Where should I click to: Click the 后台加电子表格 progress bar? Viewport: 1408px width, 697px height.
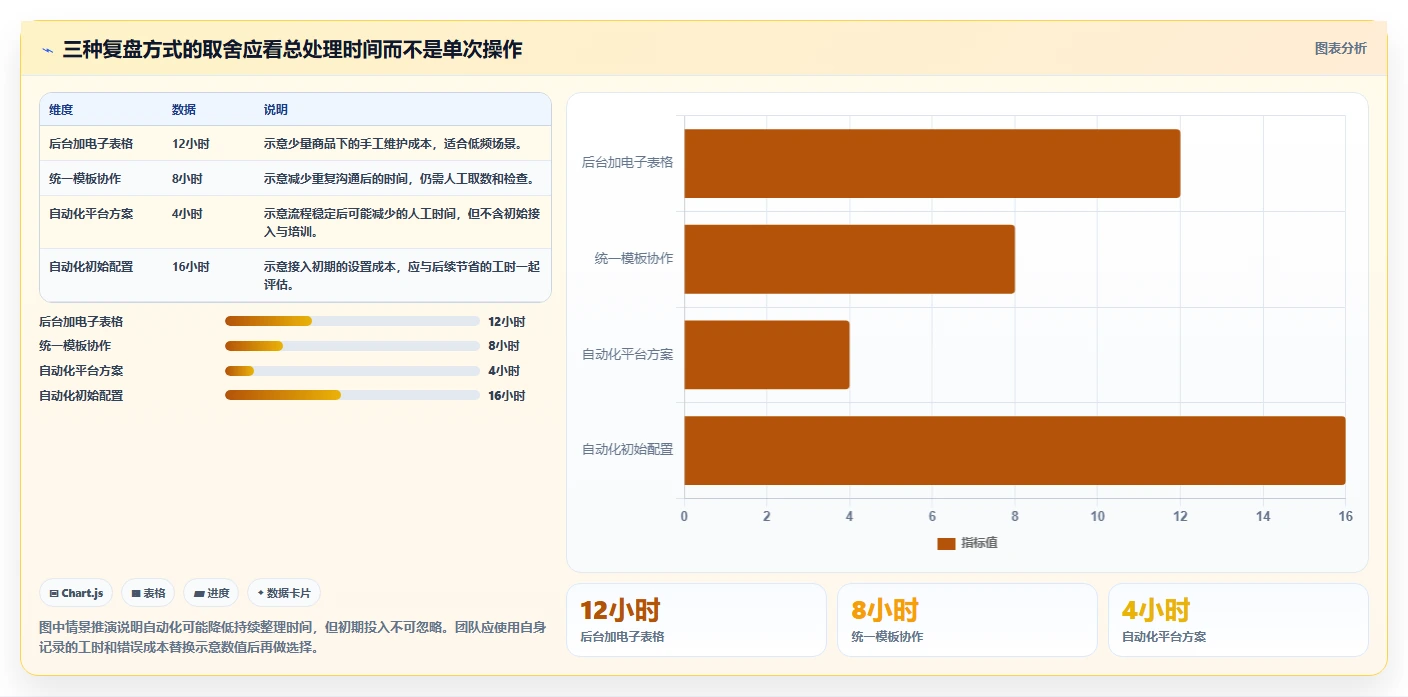coord(352,321)
